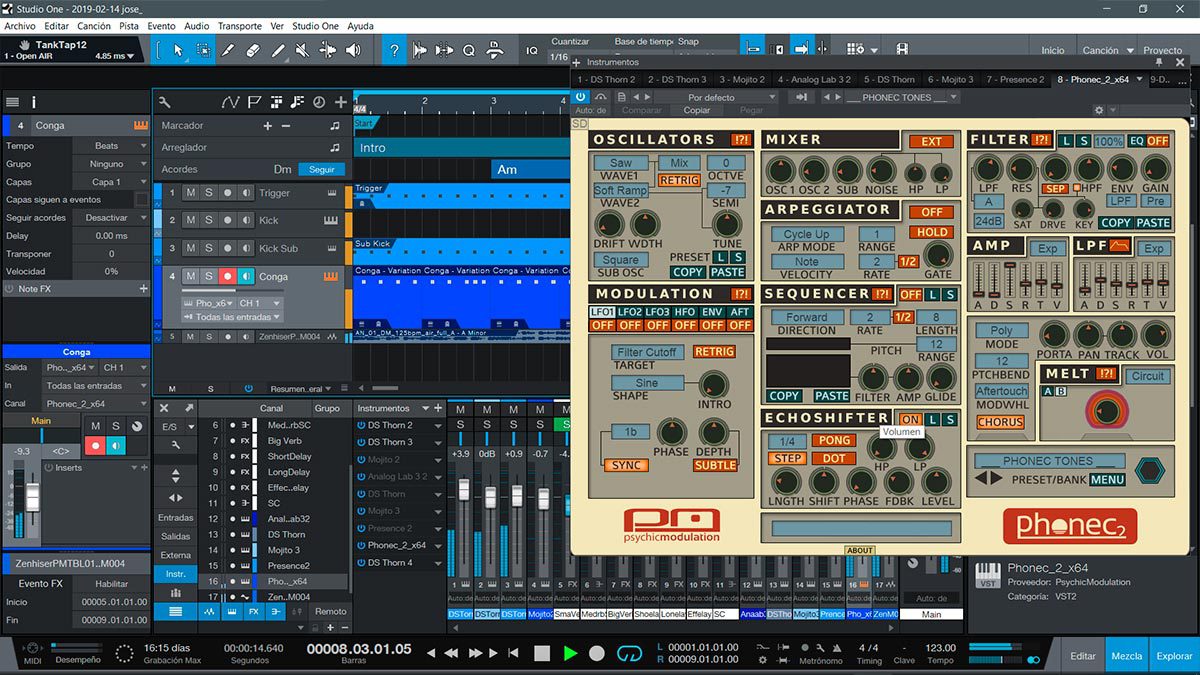Remove a marker with the Marcador minus icon

click(x=286, y=126)
